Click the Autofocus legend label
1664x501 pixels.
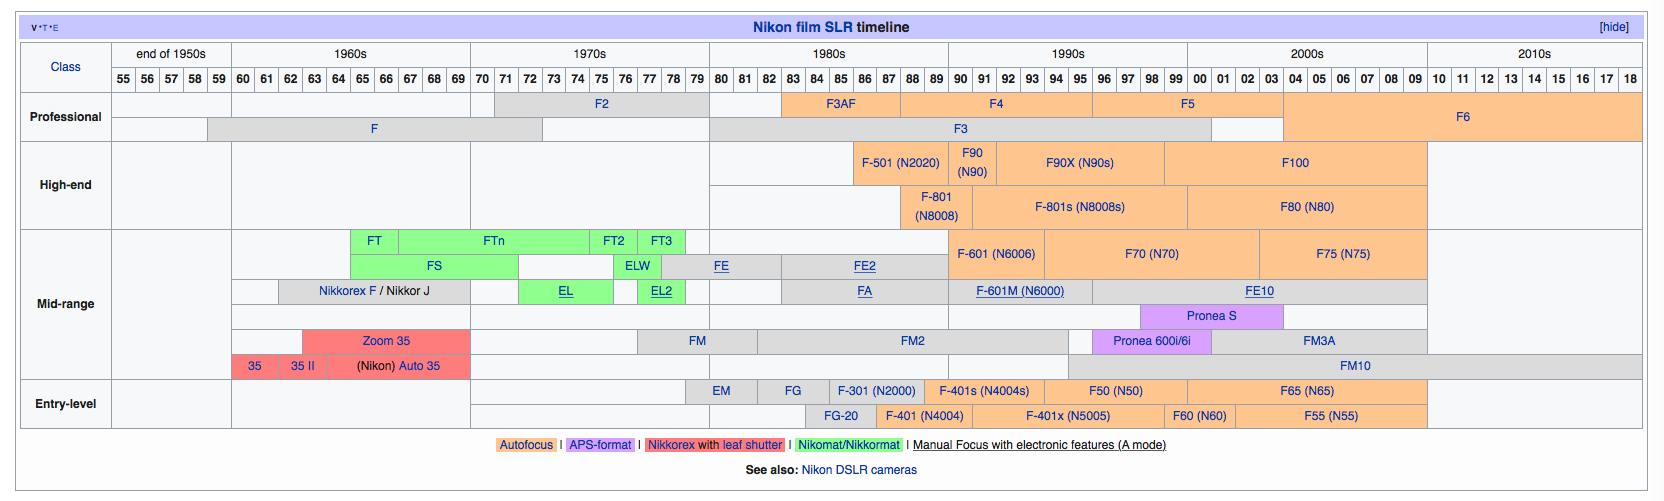click(x=526, y=445)
